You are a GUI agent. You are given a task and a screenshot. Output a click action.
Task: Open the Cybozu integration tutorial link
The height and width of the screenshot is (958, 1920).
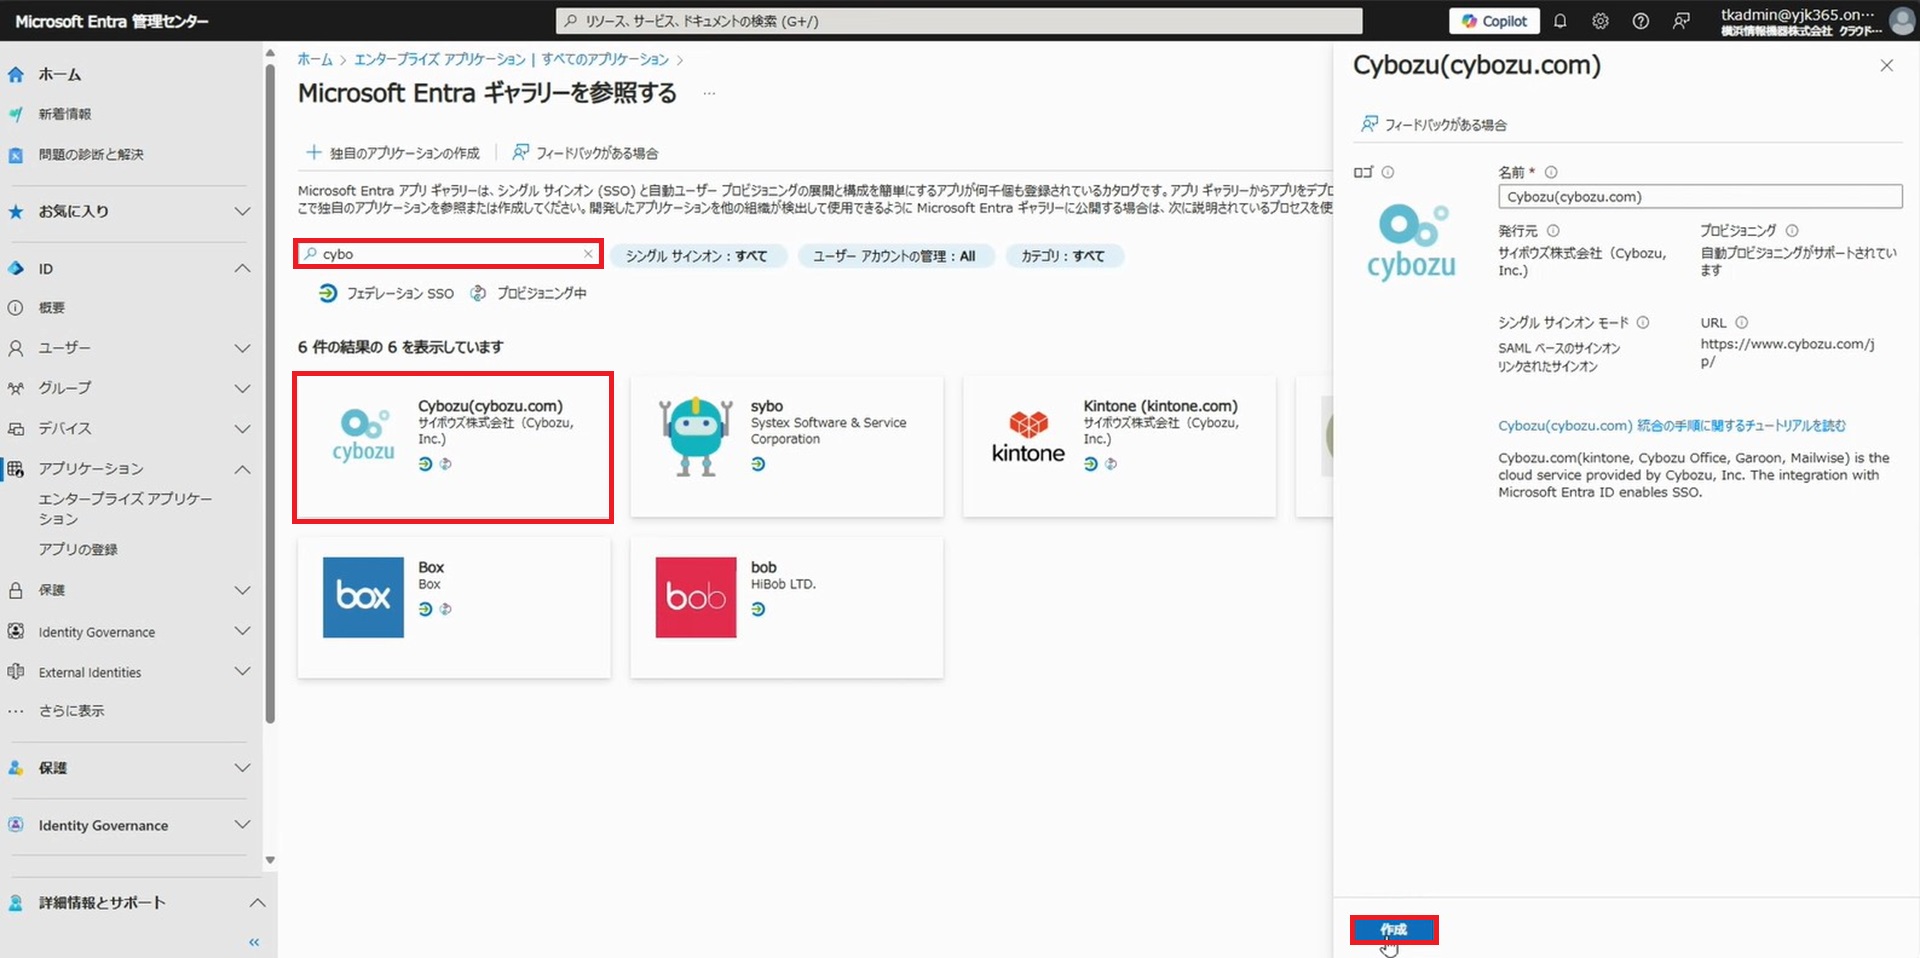(1671, 426)
